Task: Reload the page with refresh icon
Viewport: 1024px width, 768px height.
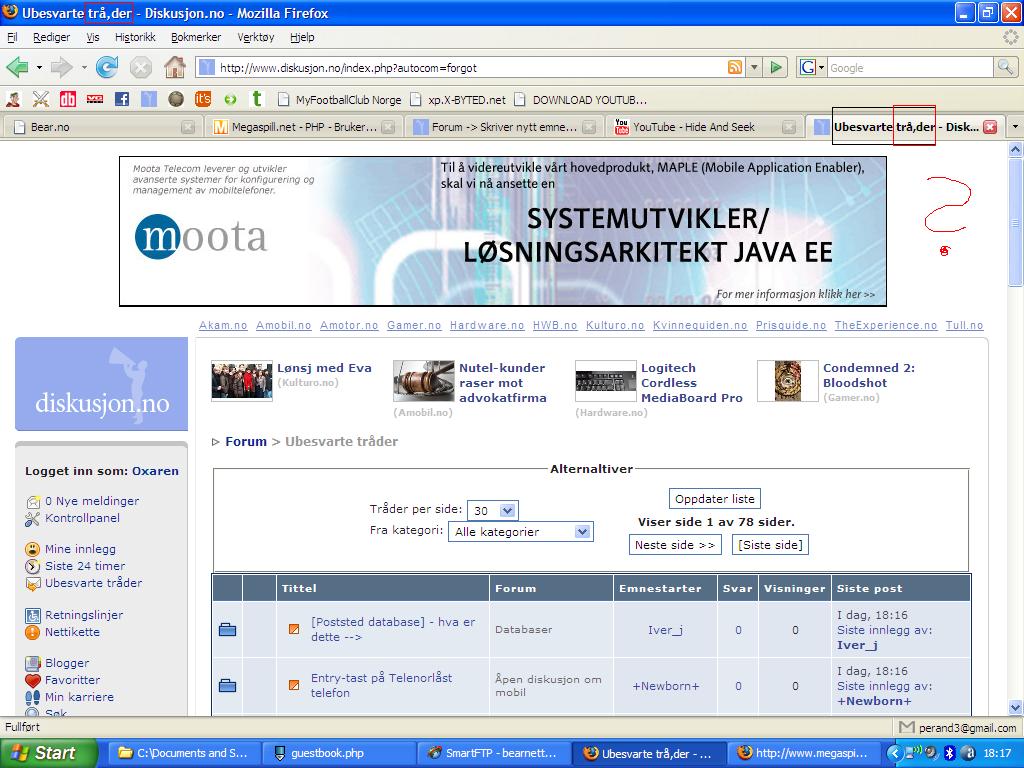Action: pyautogui.click(x=107, y=67)
